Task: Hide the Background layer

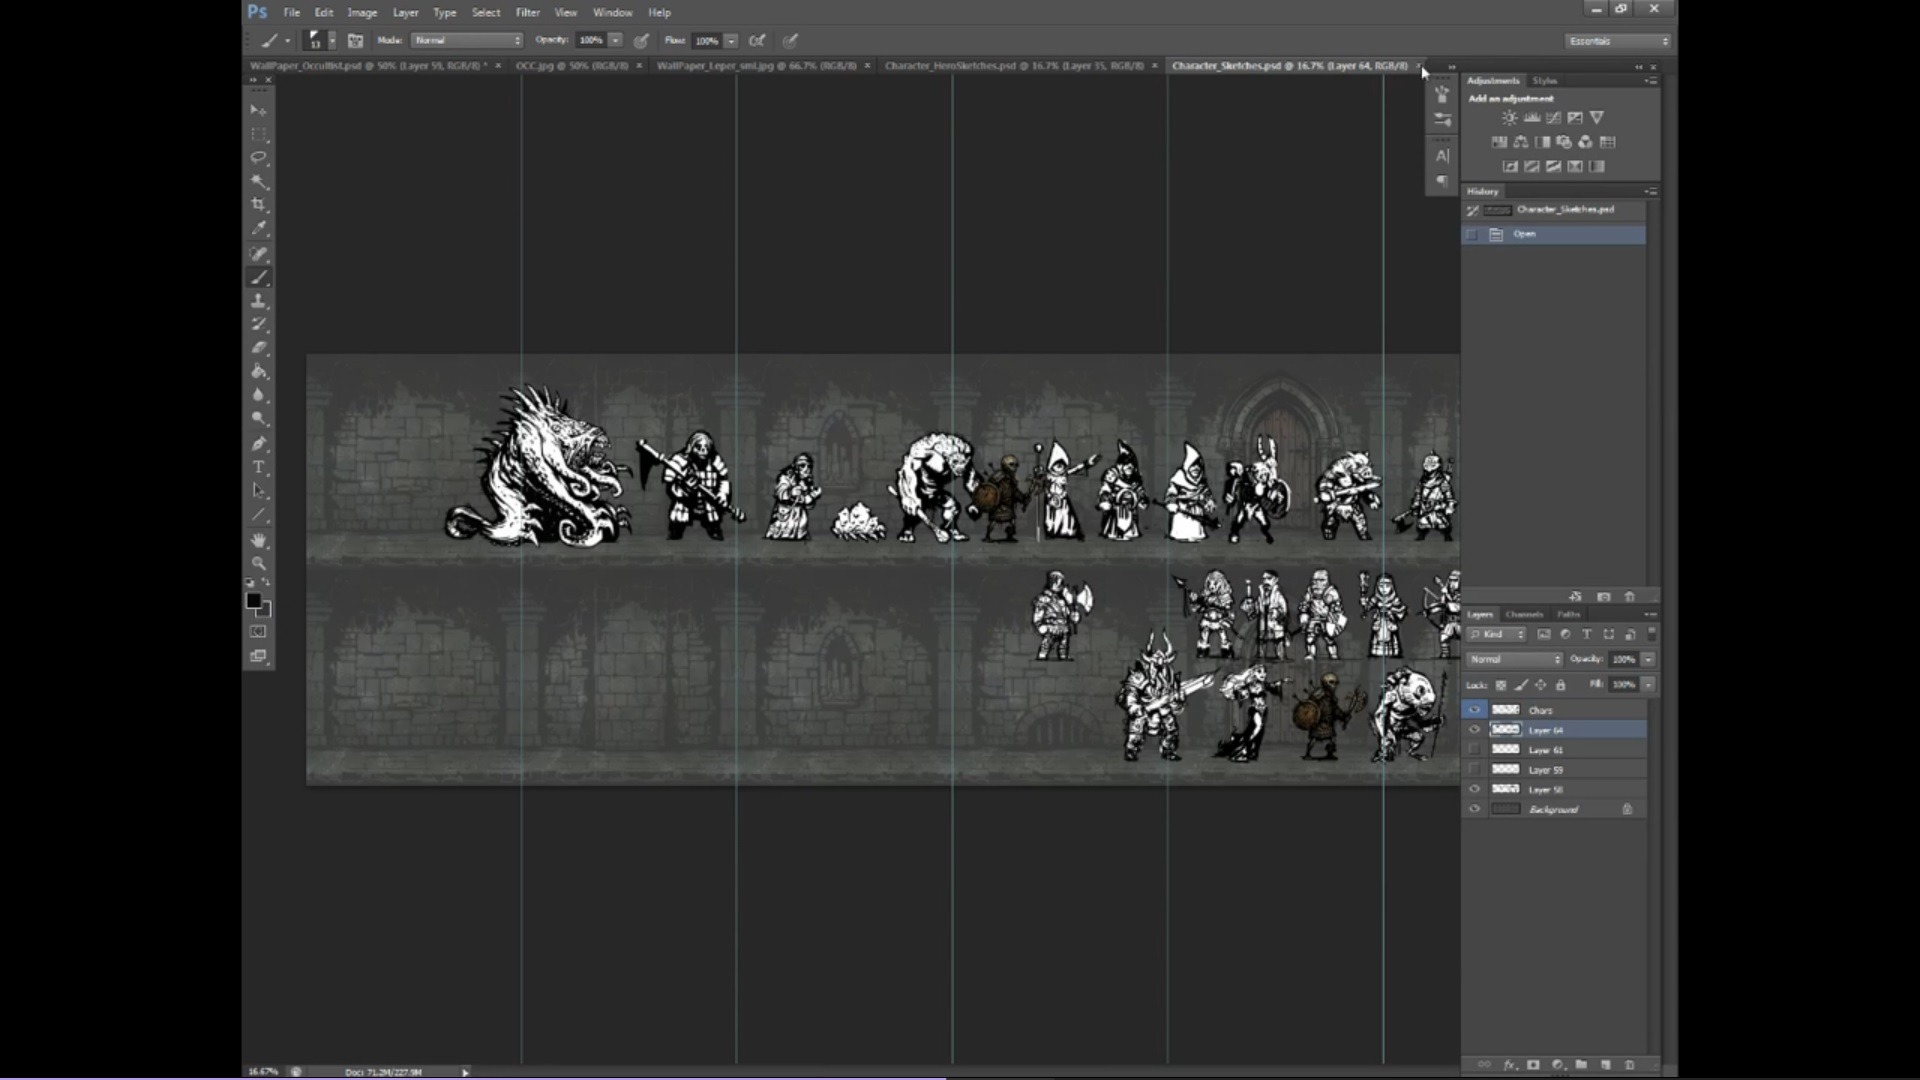Action: tap(1474, 809)
